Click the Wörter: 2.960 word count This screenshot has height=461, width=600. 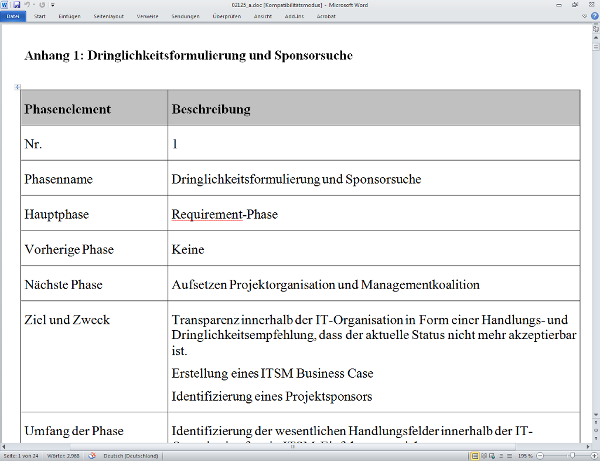click(x=61, y=456)
